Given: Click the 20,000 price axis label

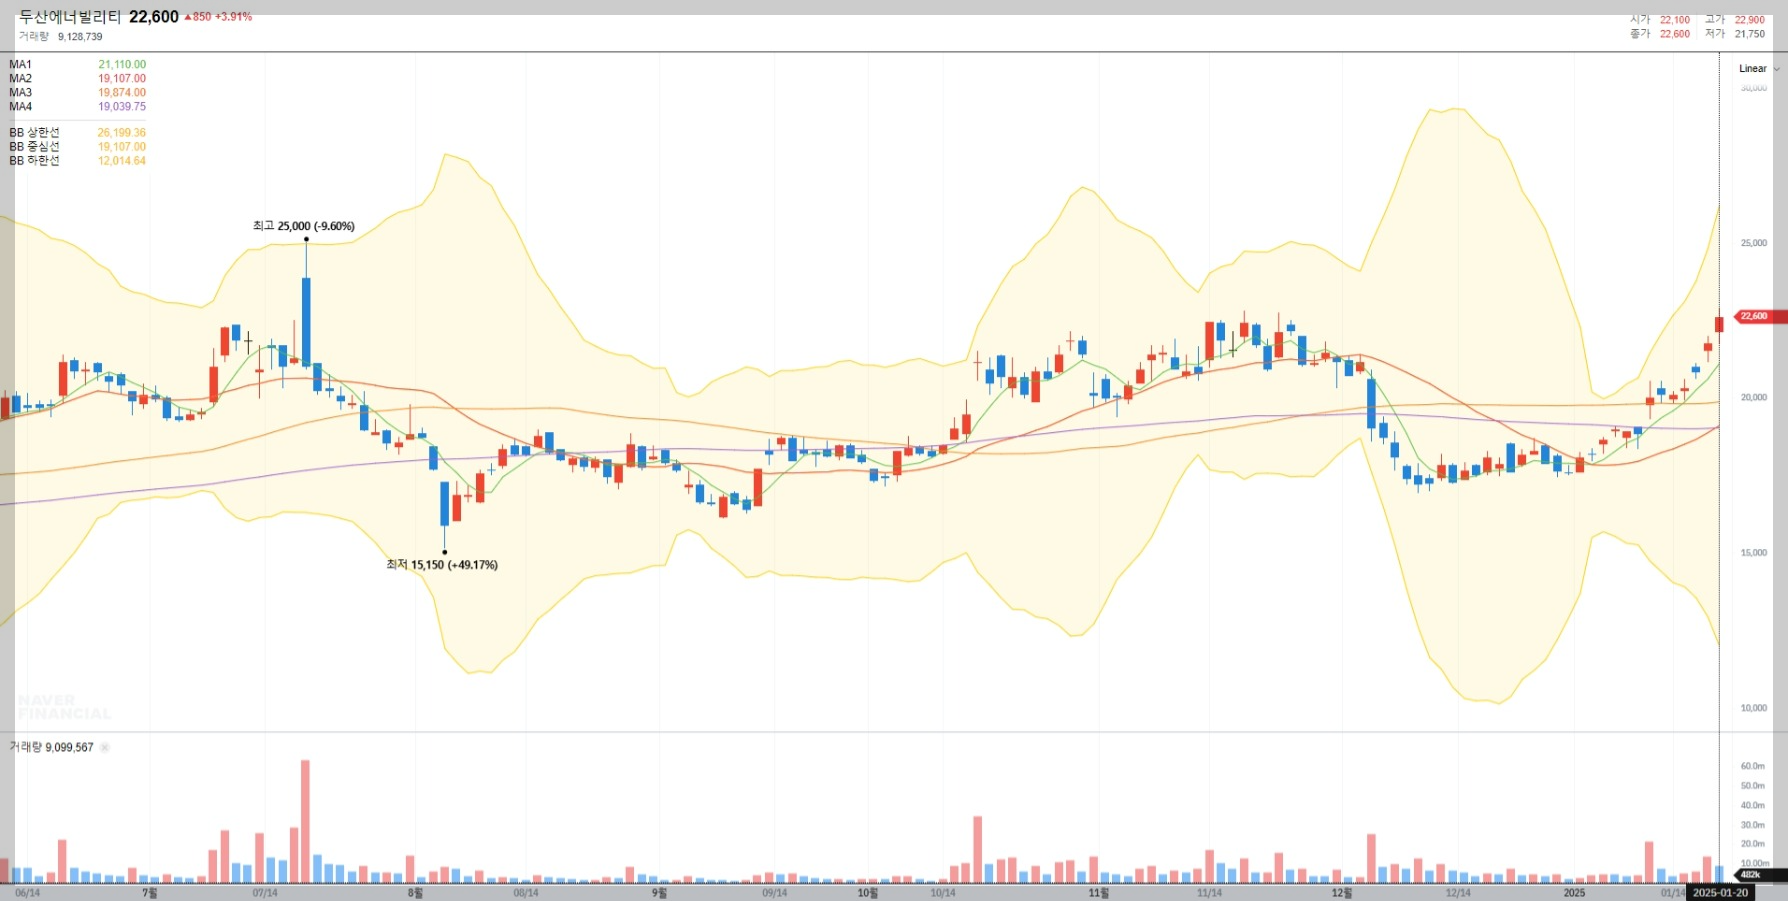Looking at the screenshot, I should 1754,398.
